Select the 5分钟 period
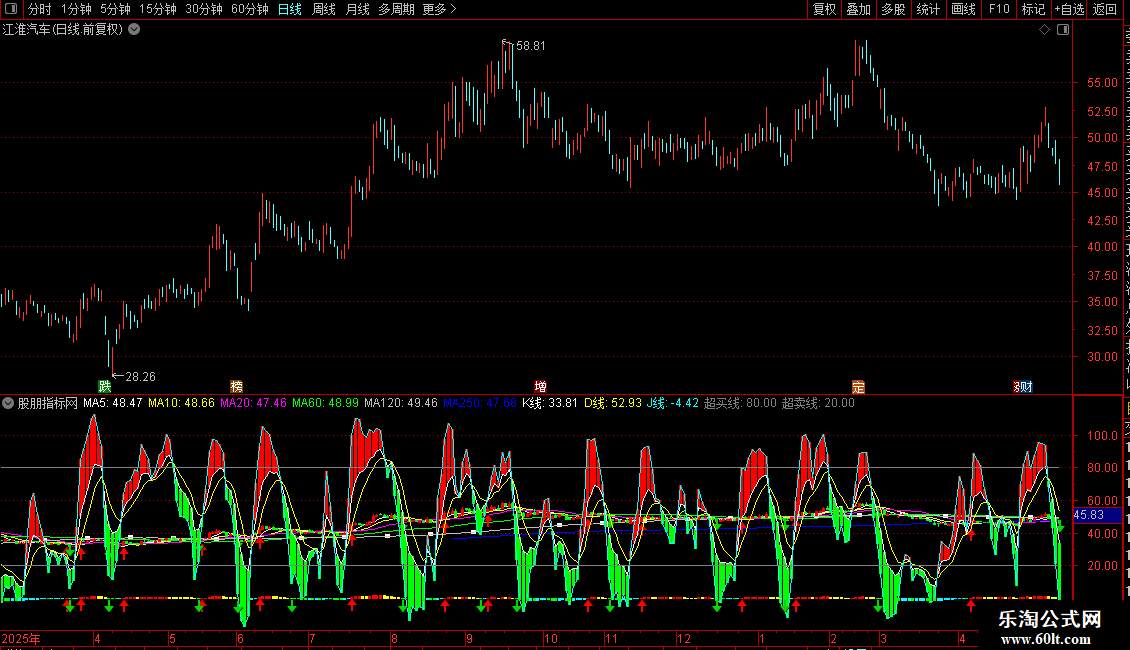 [x=115, y=9]
